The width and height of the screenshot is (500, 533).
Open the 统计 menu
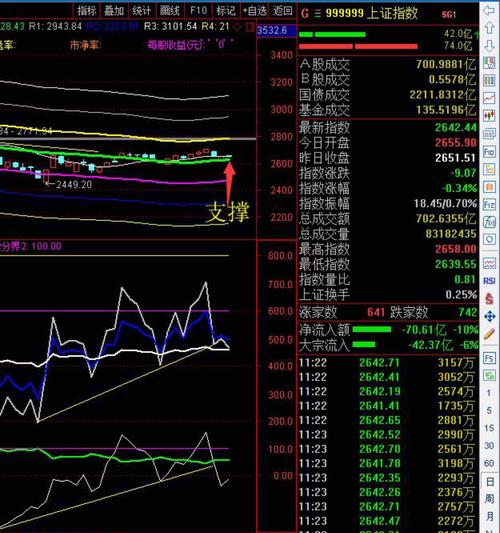[141, 11]
